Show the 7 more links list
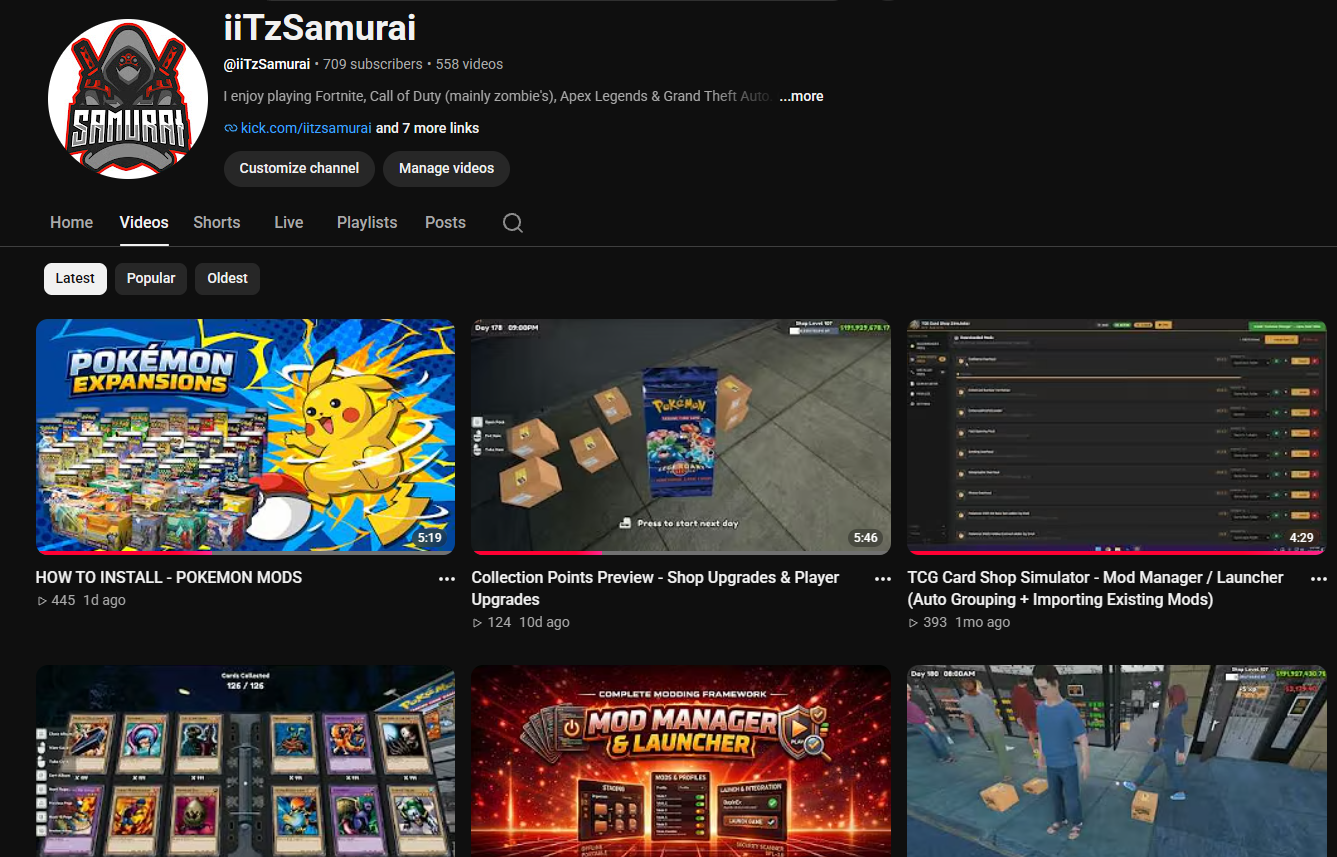The width and height of the screenshot is (1337, 857). (427, 128)
